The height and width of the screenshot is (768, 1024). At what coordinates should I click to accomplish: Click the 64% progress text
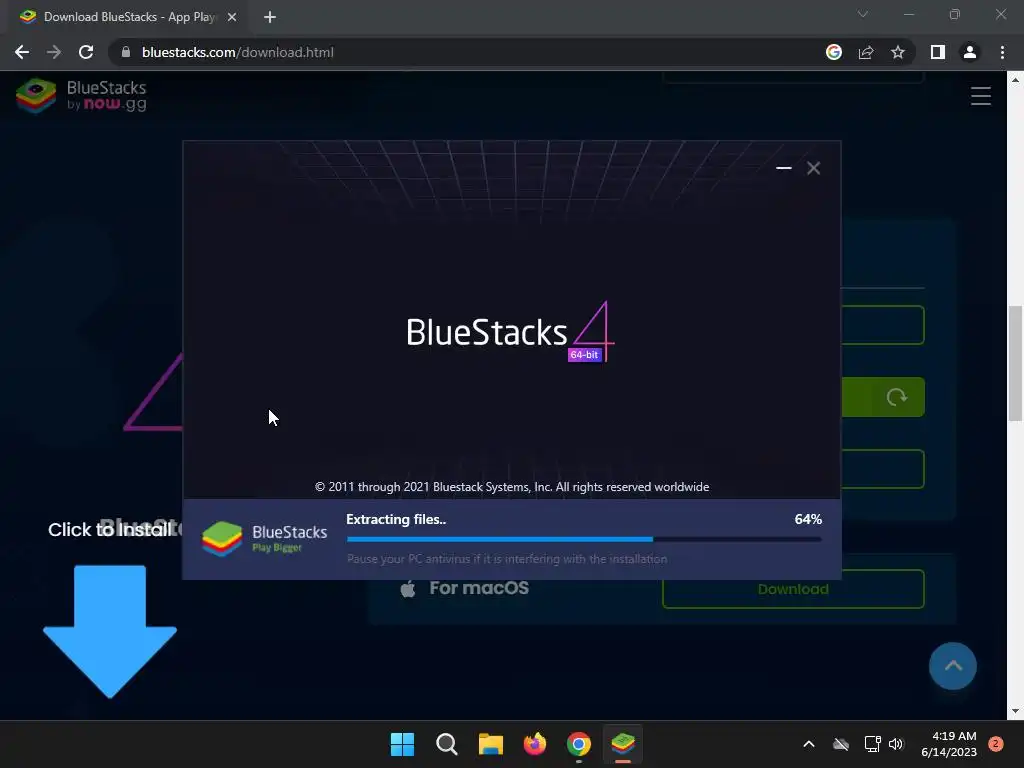pos(808,519)
